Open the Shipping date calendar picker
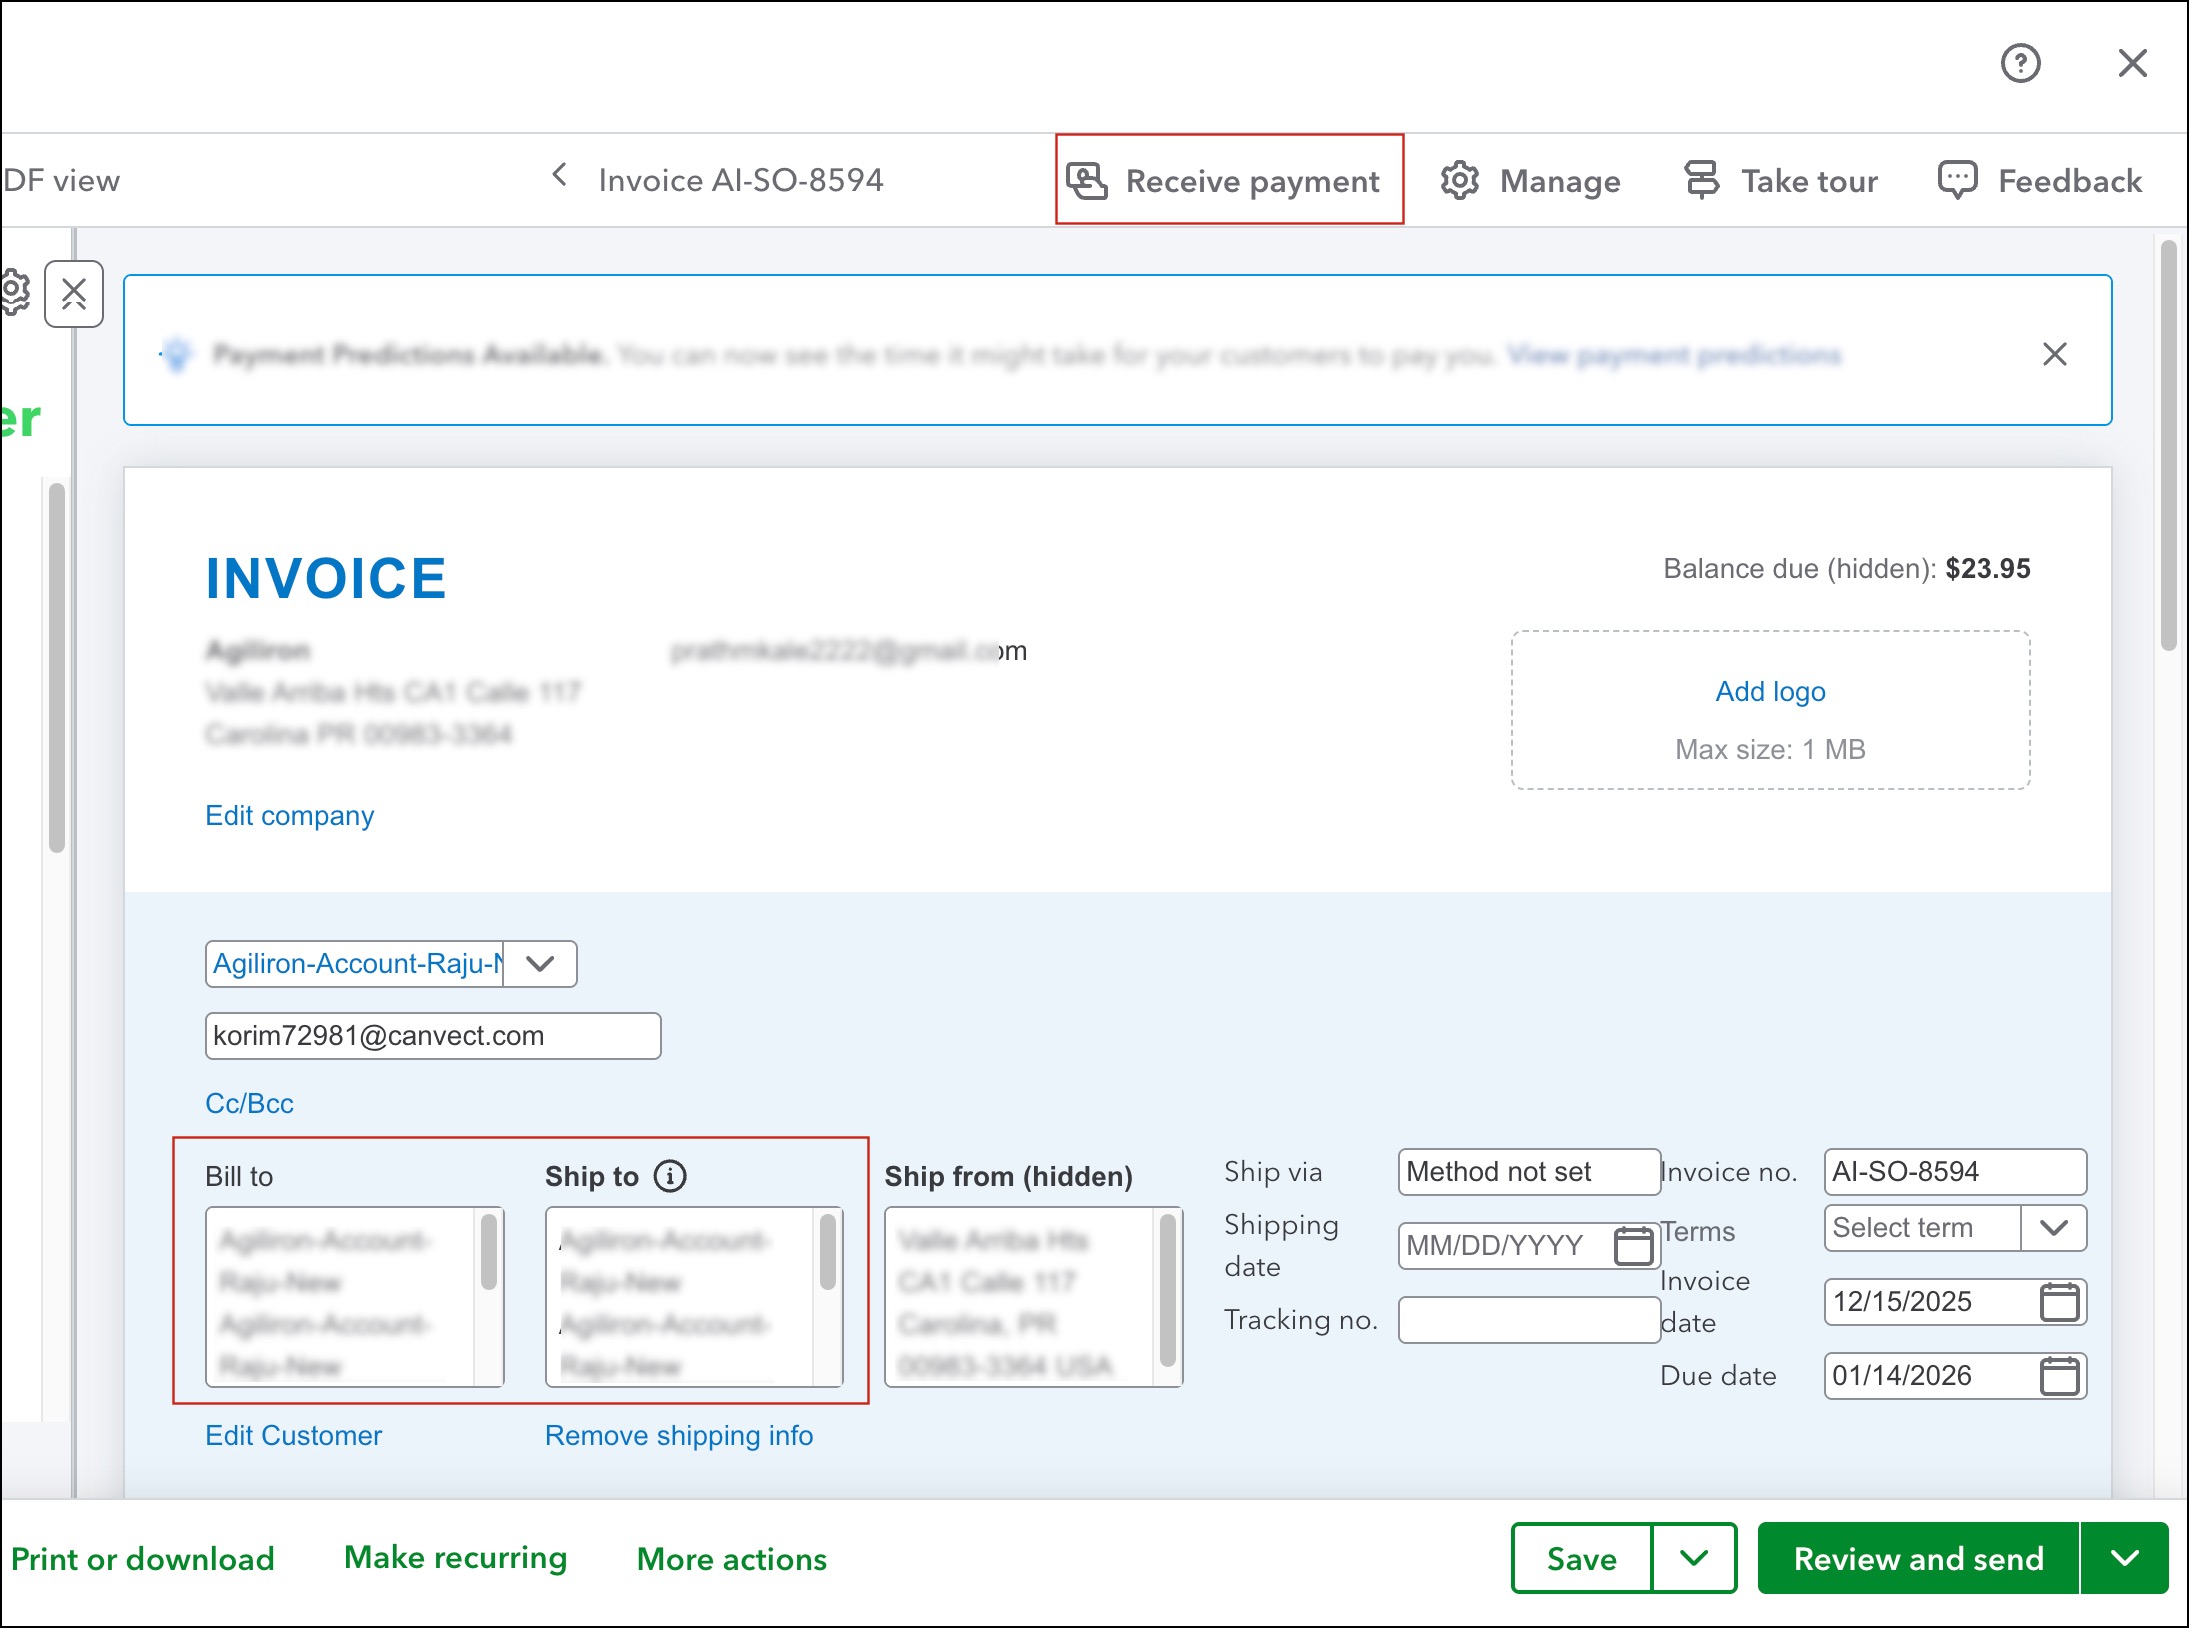Screen dimensions: 2189x1628 coord(1634,1246)
